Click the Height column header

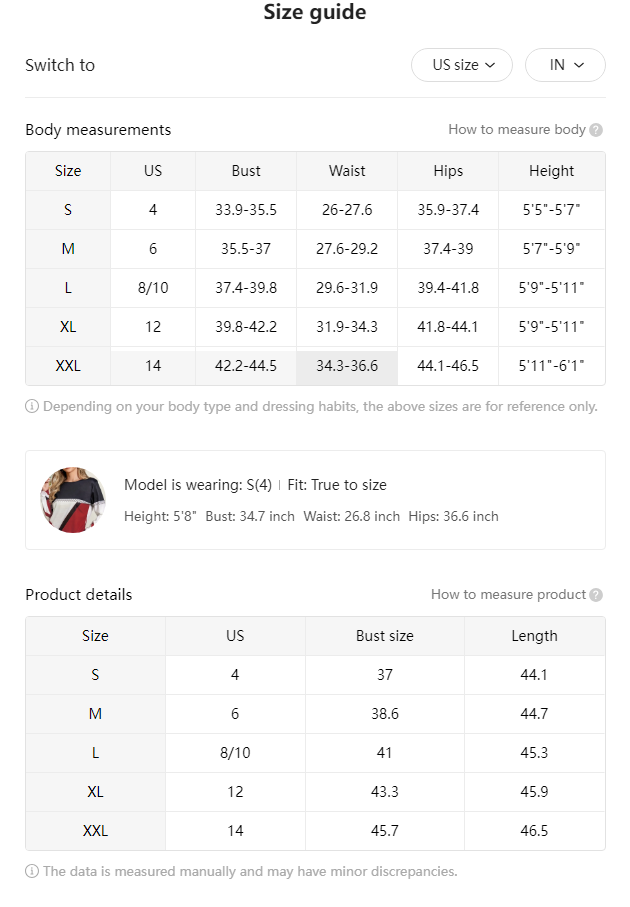tap(551, 171)
